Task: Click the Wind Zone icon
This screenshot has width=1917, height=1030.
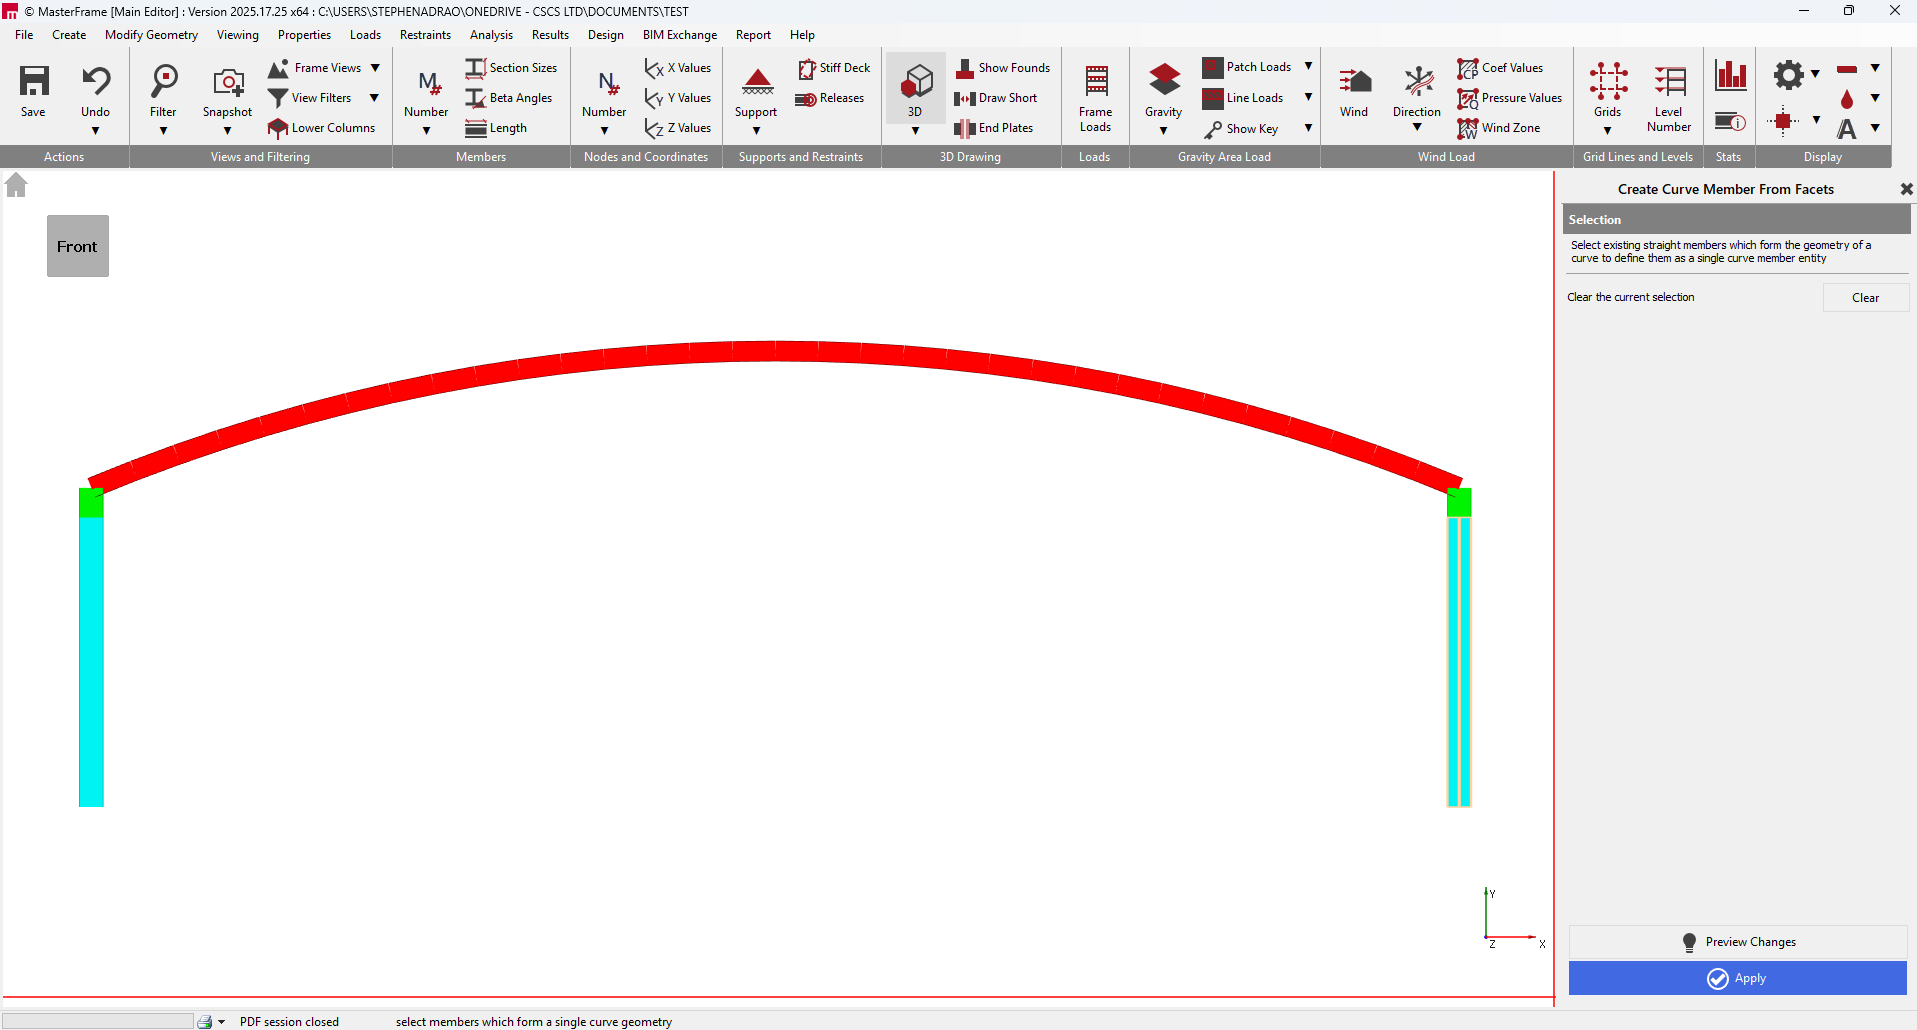Action: [1498, 128]
